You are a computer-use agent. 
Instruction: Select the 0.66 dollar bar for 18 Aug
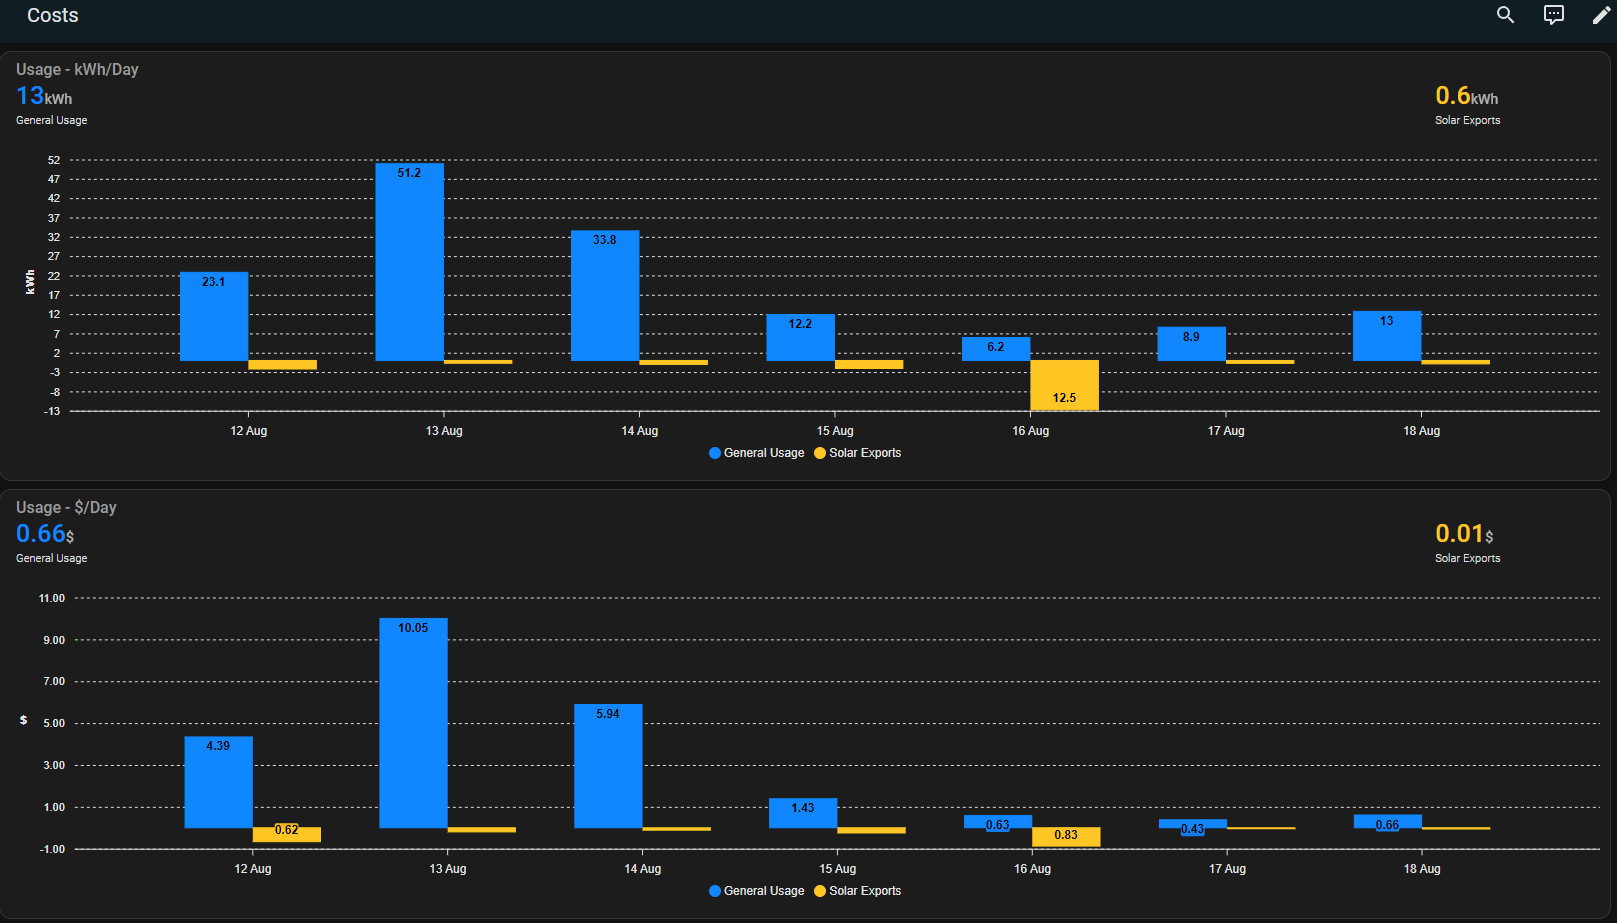click(x=1388, y=822)
